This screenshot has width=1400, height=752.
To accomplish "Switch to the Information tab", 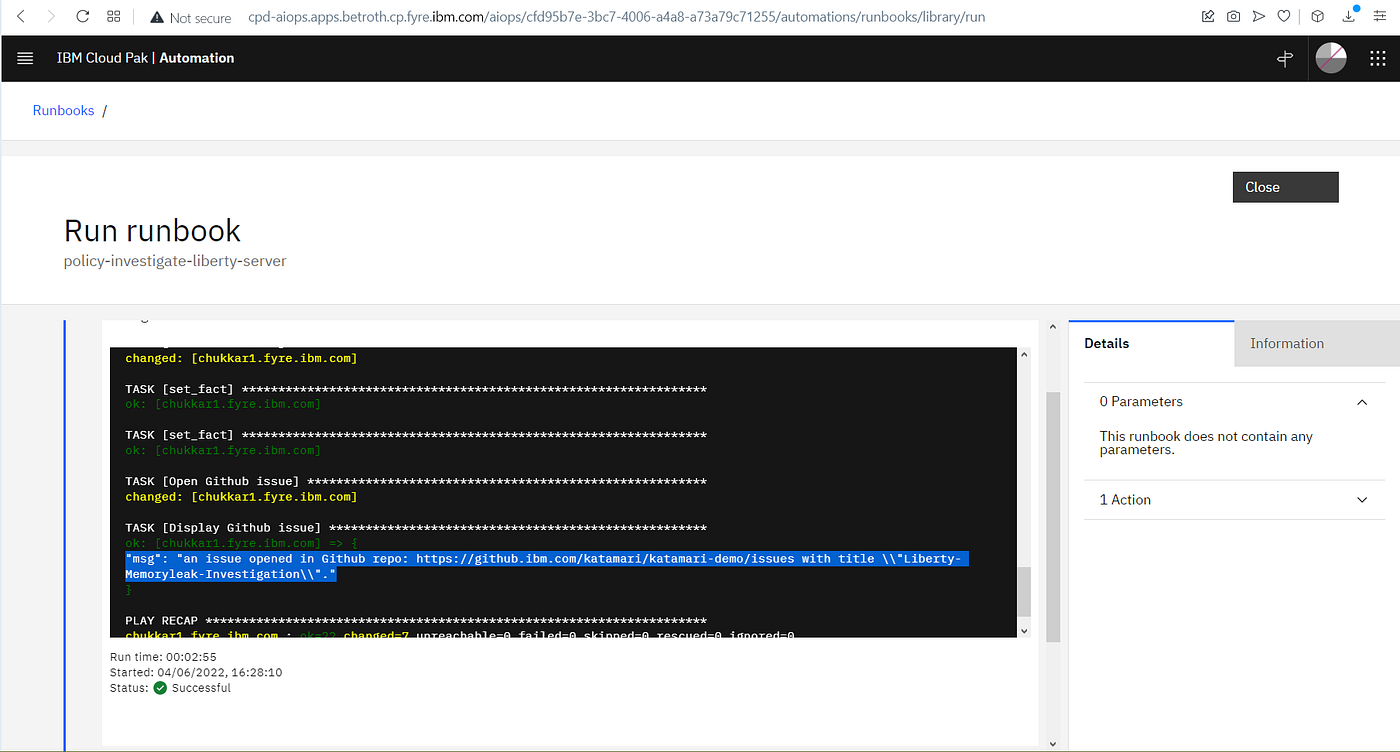I will 1317,343.
